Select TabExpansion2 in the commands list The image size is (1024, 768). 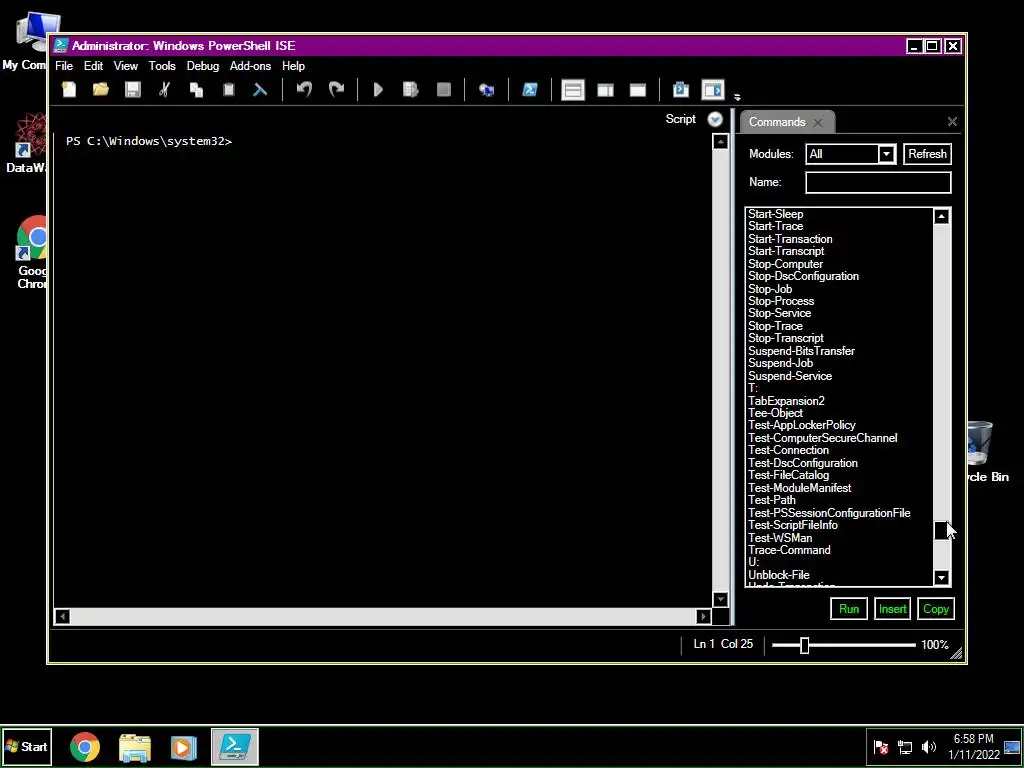pos(786,401)
